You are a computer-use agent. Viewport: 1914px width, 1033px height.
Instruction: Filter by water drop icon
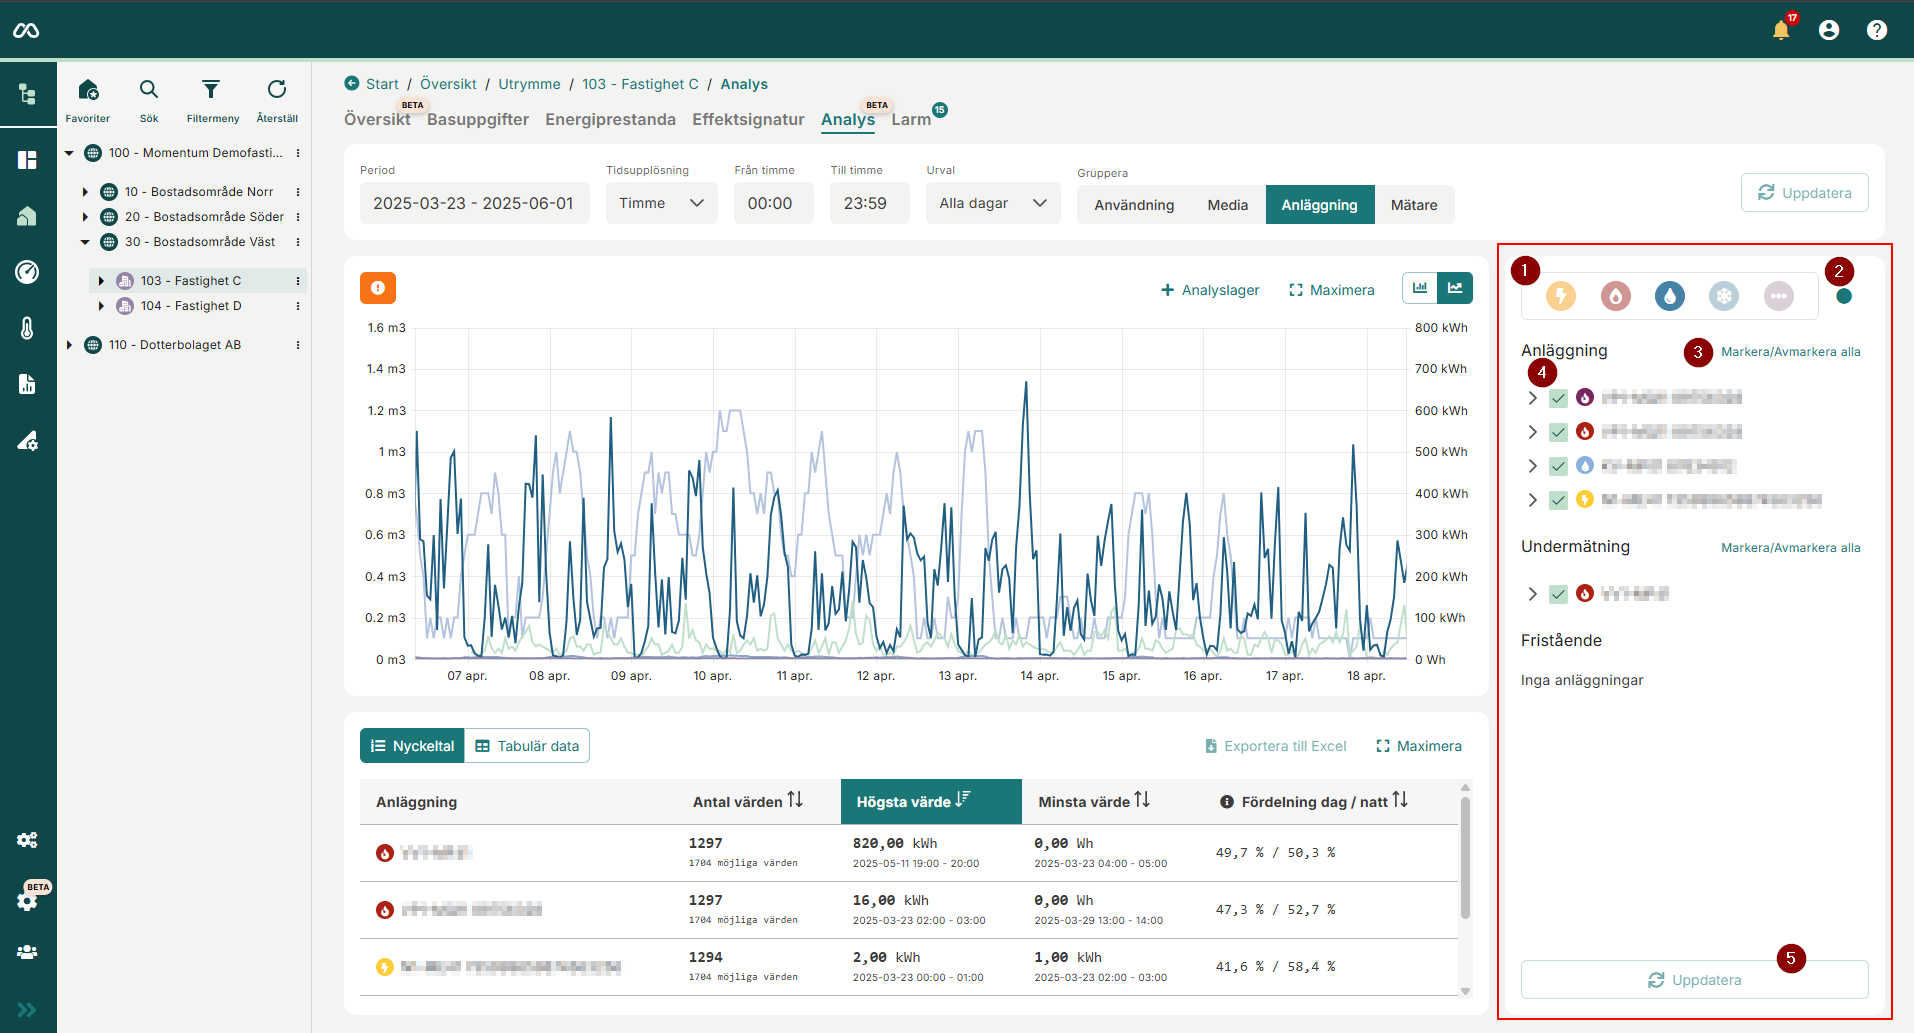tap(1670, 296)
